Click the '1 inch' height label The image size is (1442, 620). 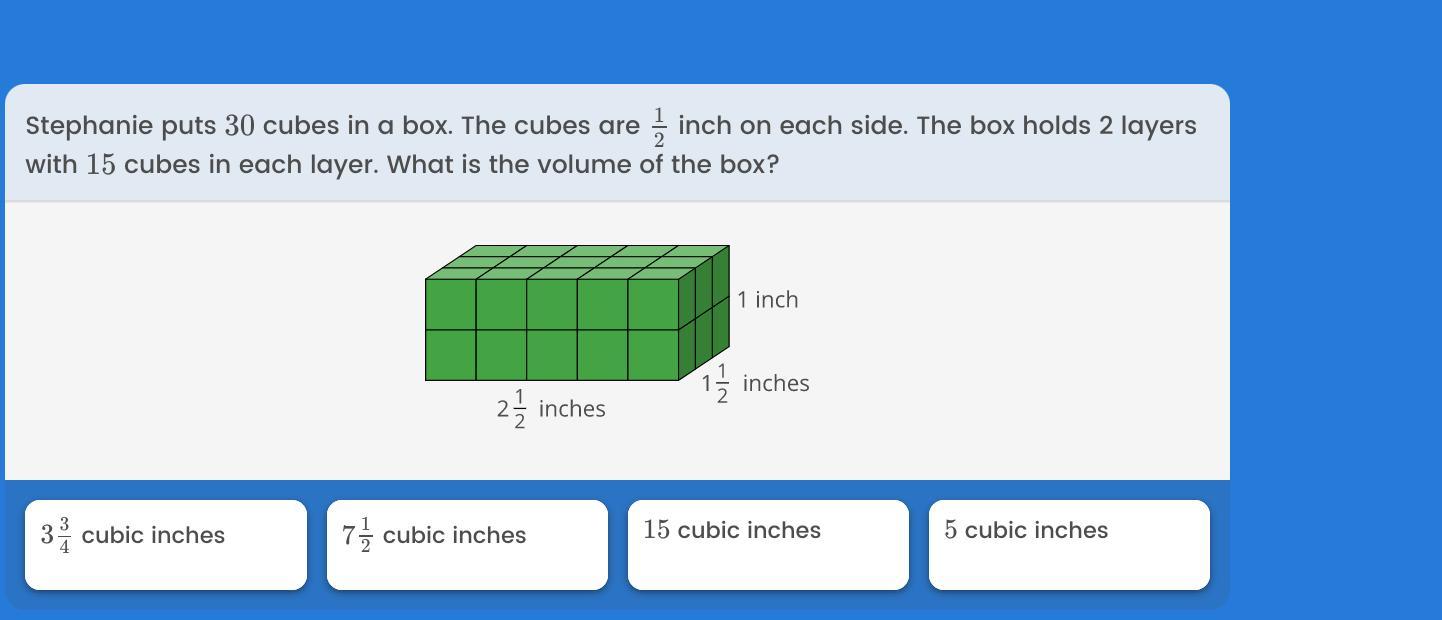768,299
